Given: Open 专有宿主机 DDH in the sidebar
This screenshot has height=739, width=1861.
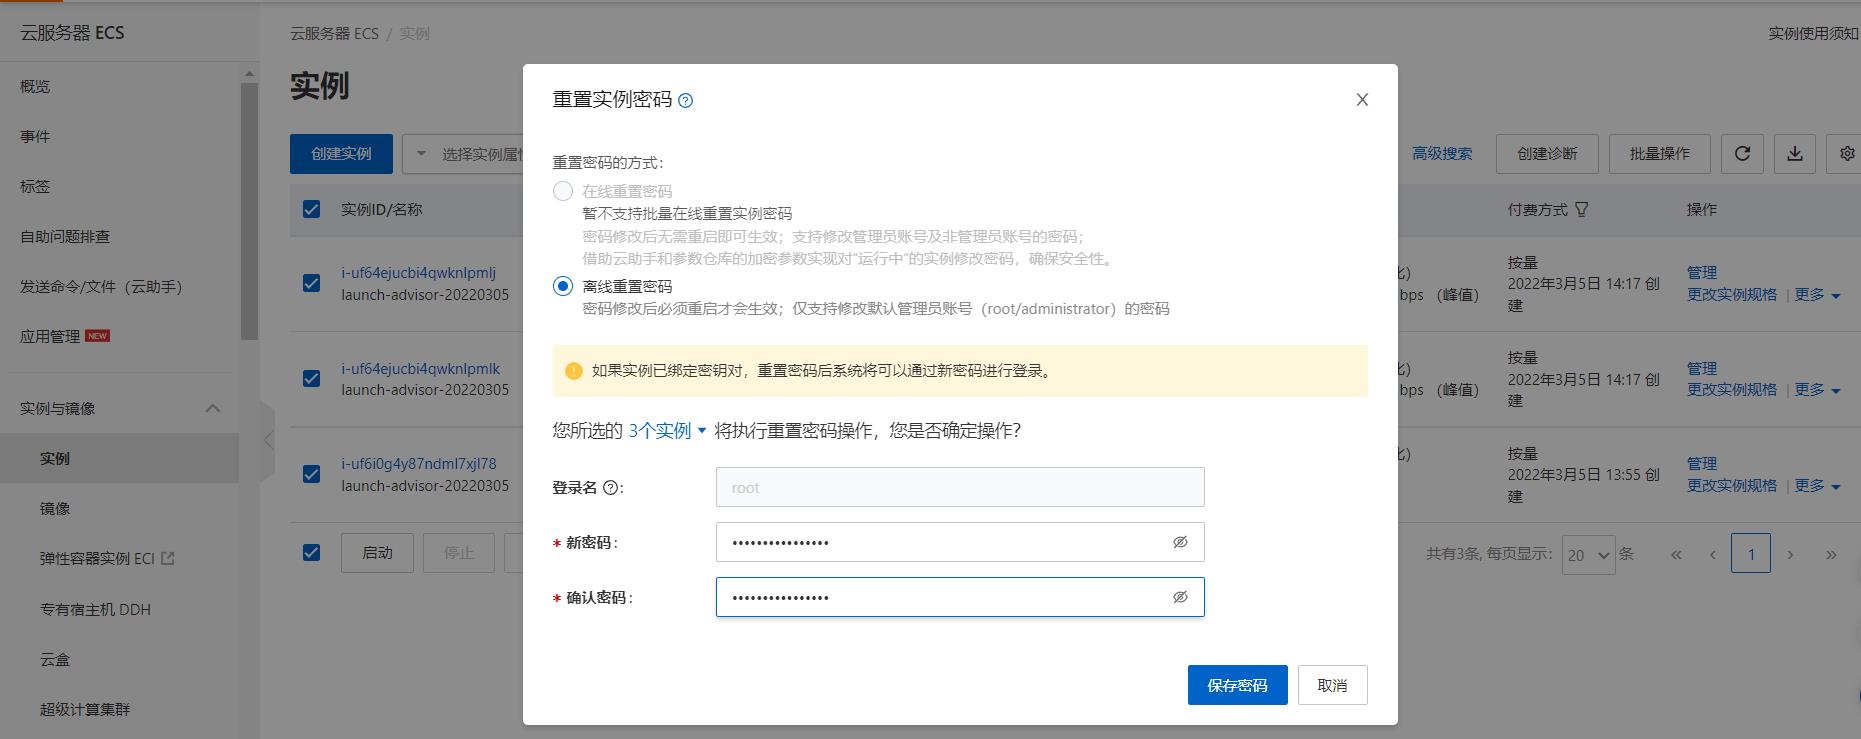Looking at the screenshot, I should 95,609.
